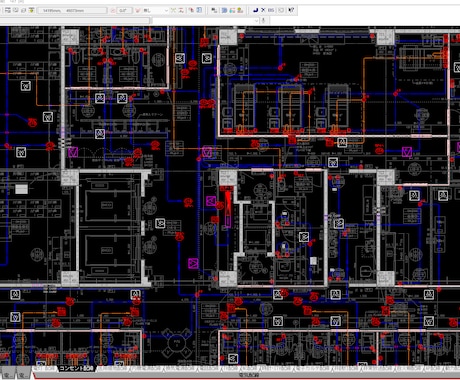The image size is (460, 380).
Task: Open the first gray tab at bottom-left corner
Action: pyautogui.click(x=8, y=373)
